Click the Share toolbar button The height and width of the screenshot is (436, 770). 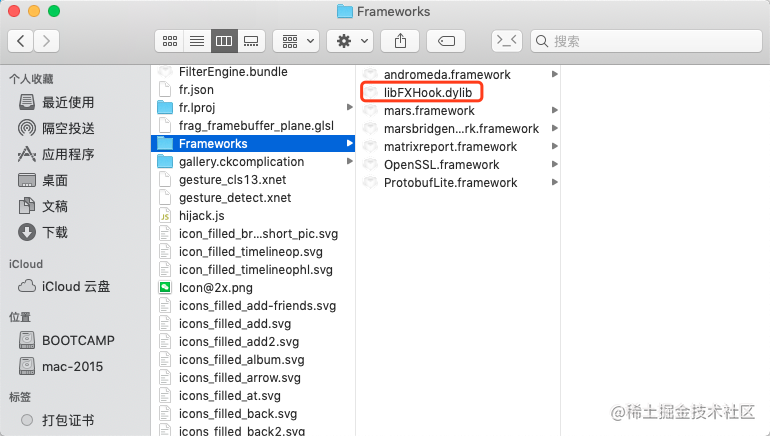[x=400, y=41]
